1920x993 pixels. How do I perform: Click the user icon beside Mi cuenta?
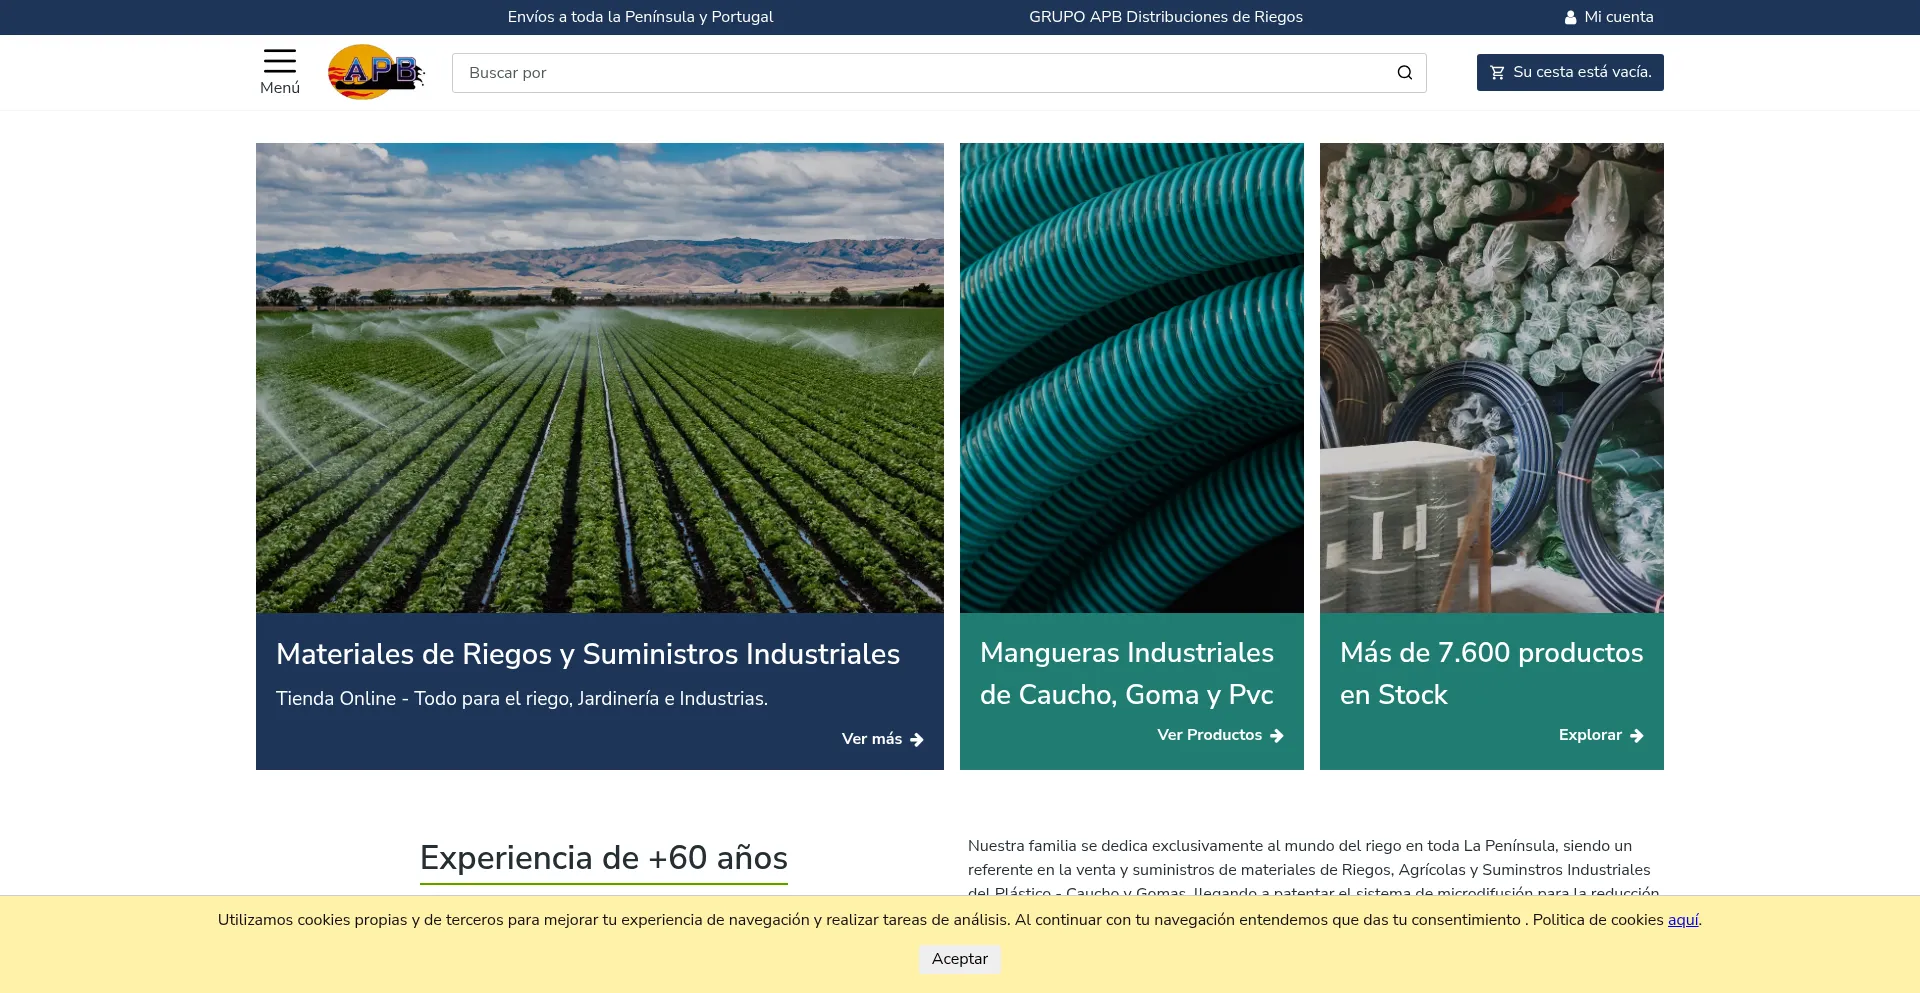pos(1570,17)
